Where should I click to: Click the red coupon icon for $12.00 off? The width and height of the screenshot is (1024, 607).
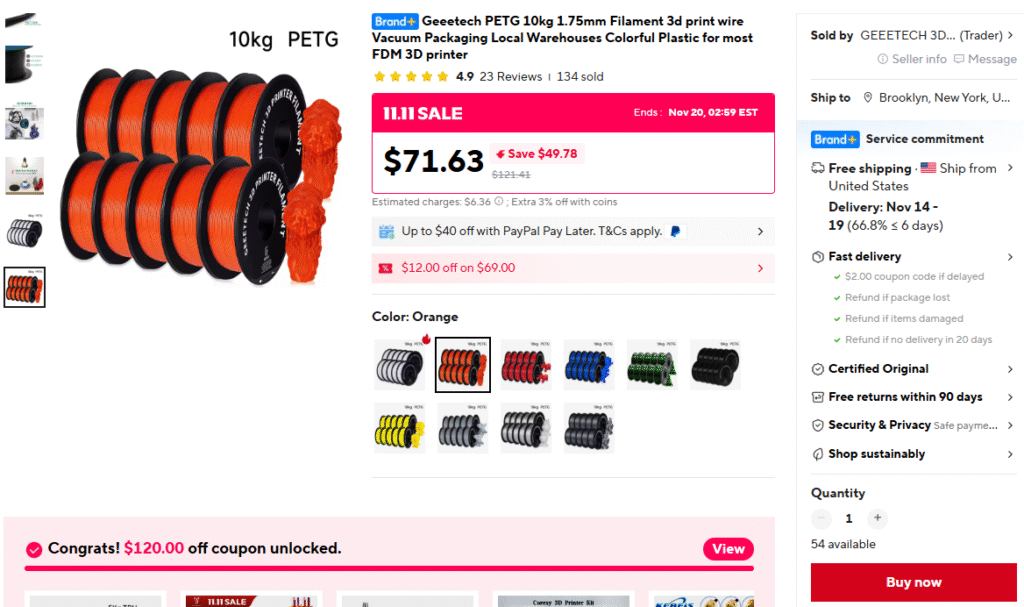click(385, 268)
